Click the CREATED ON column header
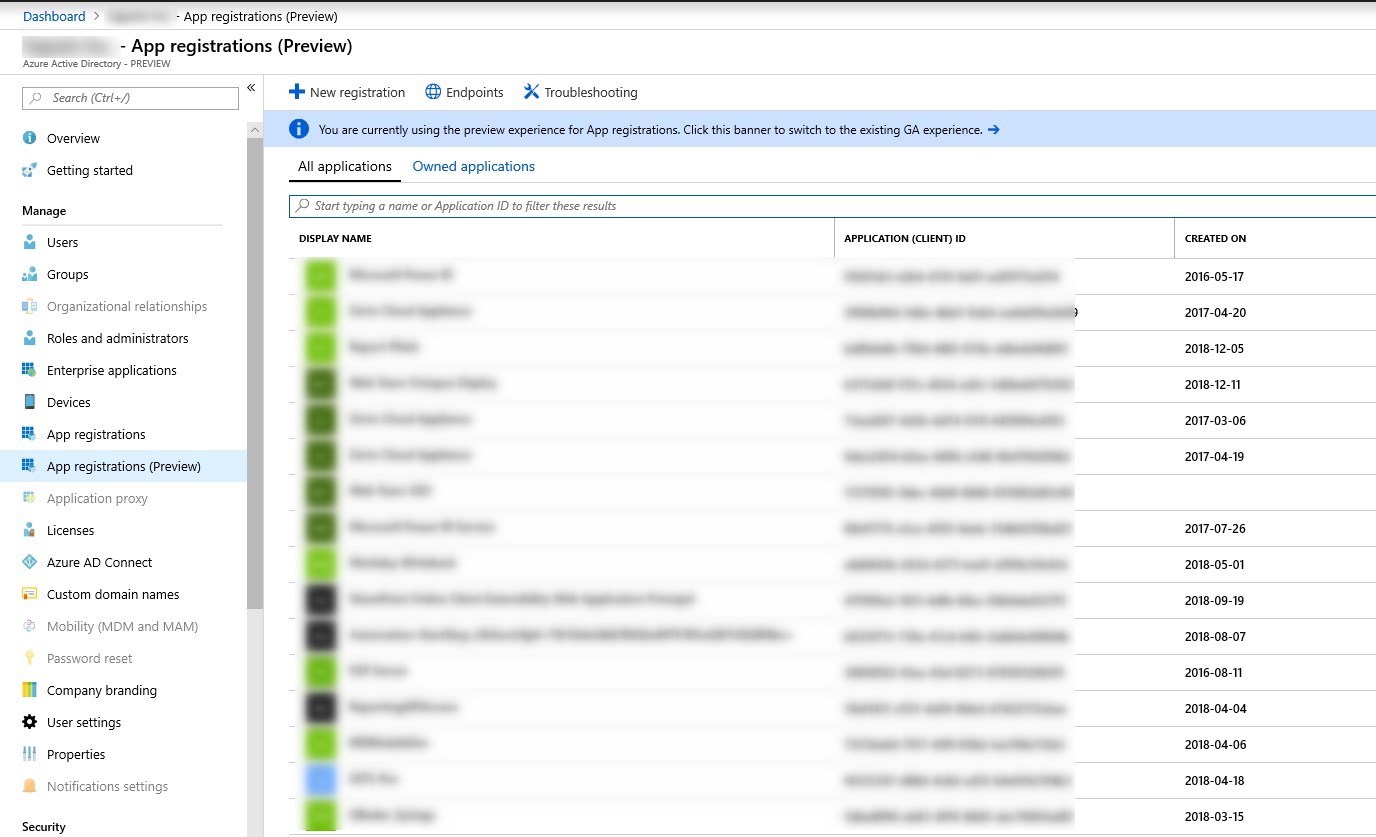 click(x=1215, y=239)
